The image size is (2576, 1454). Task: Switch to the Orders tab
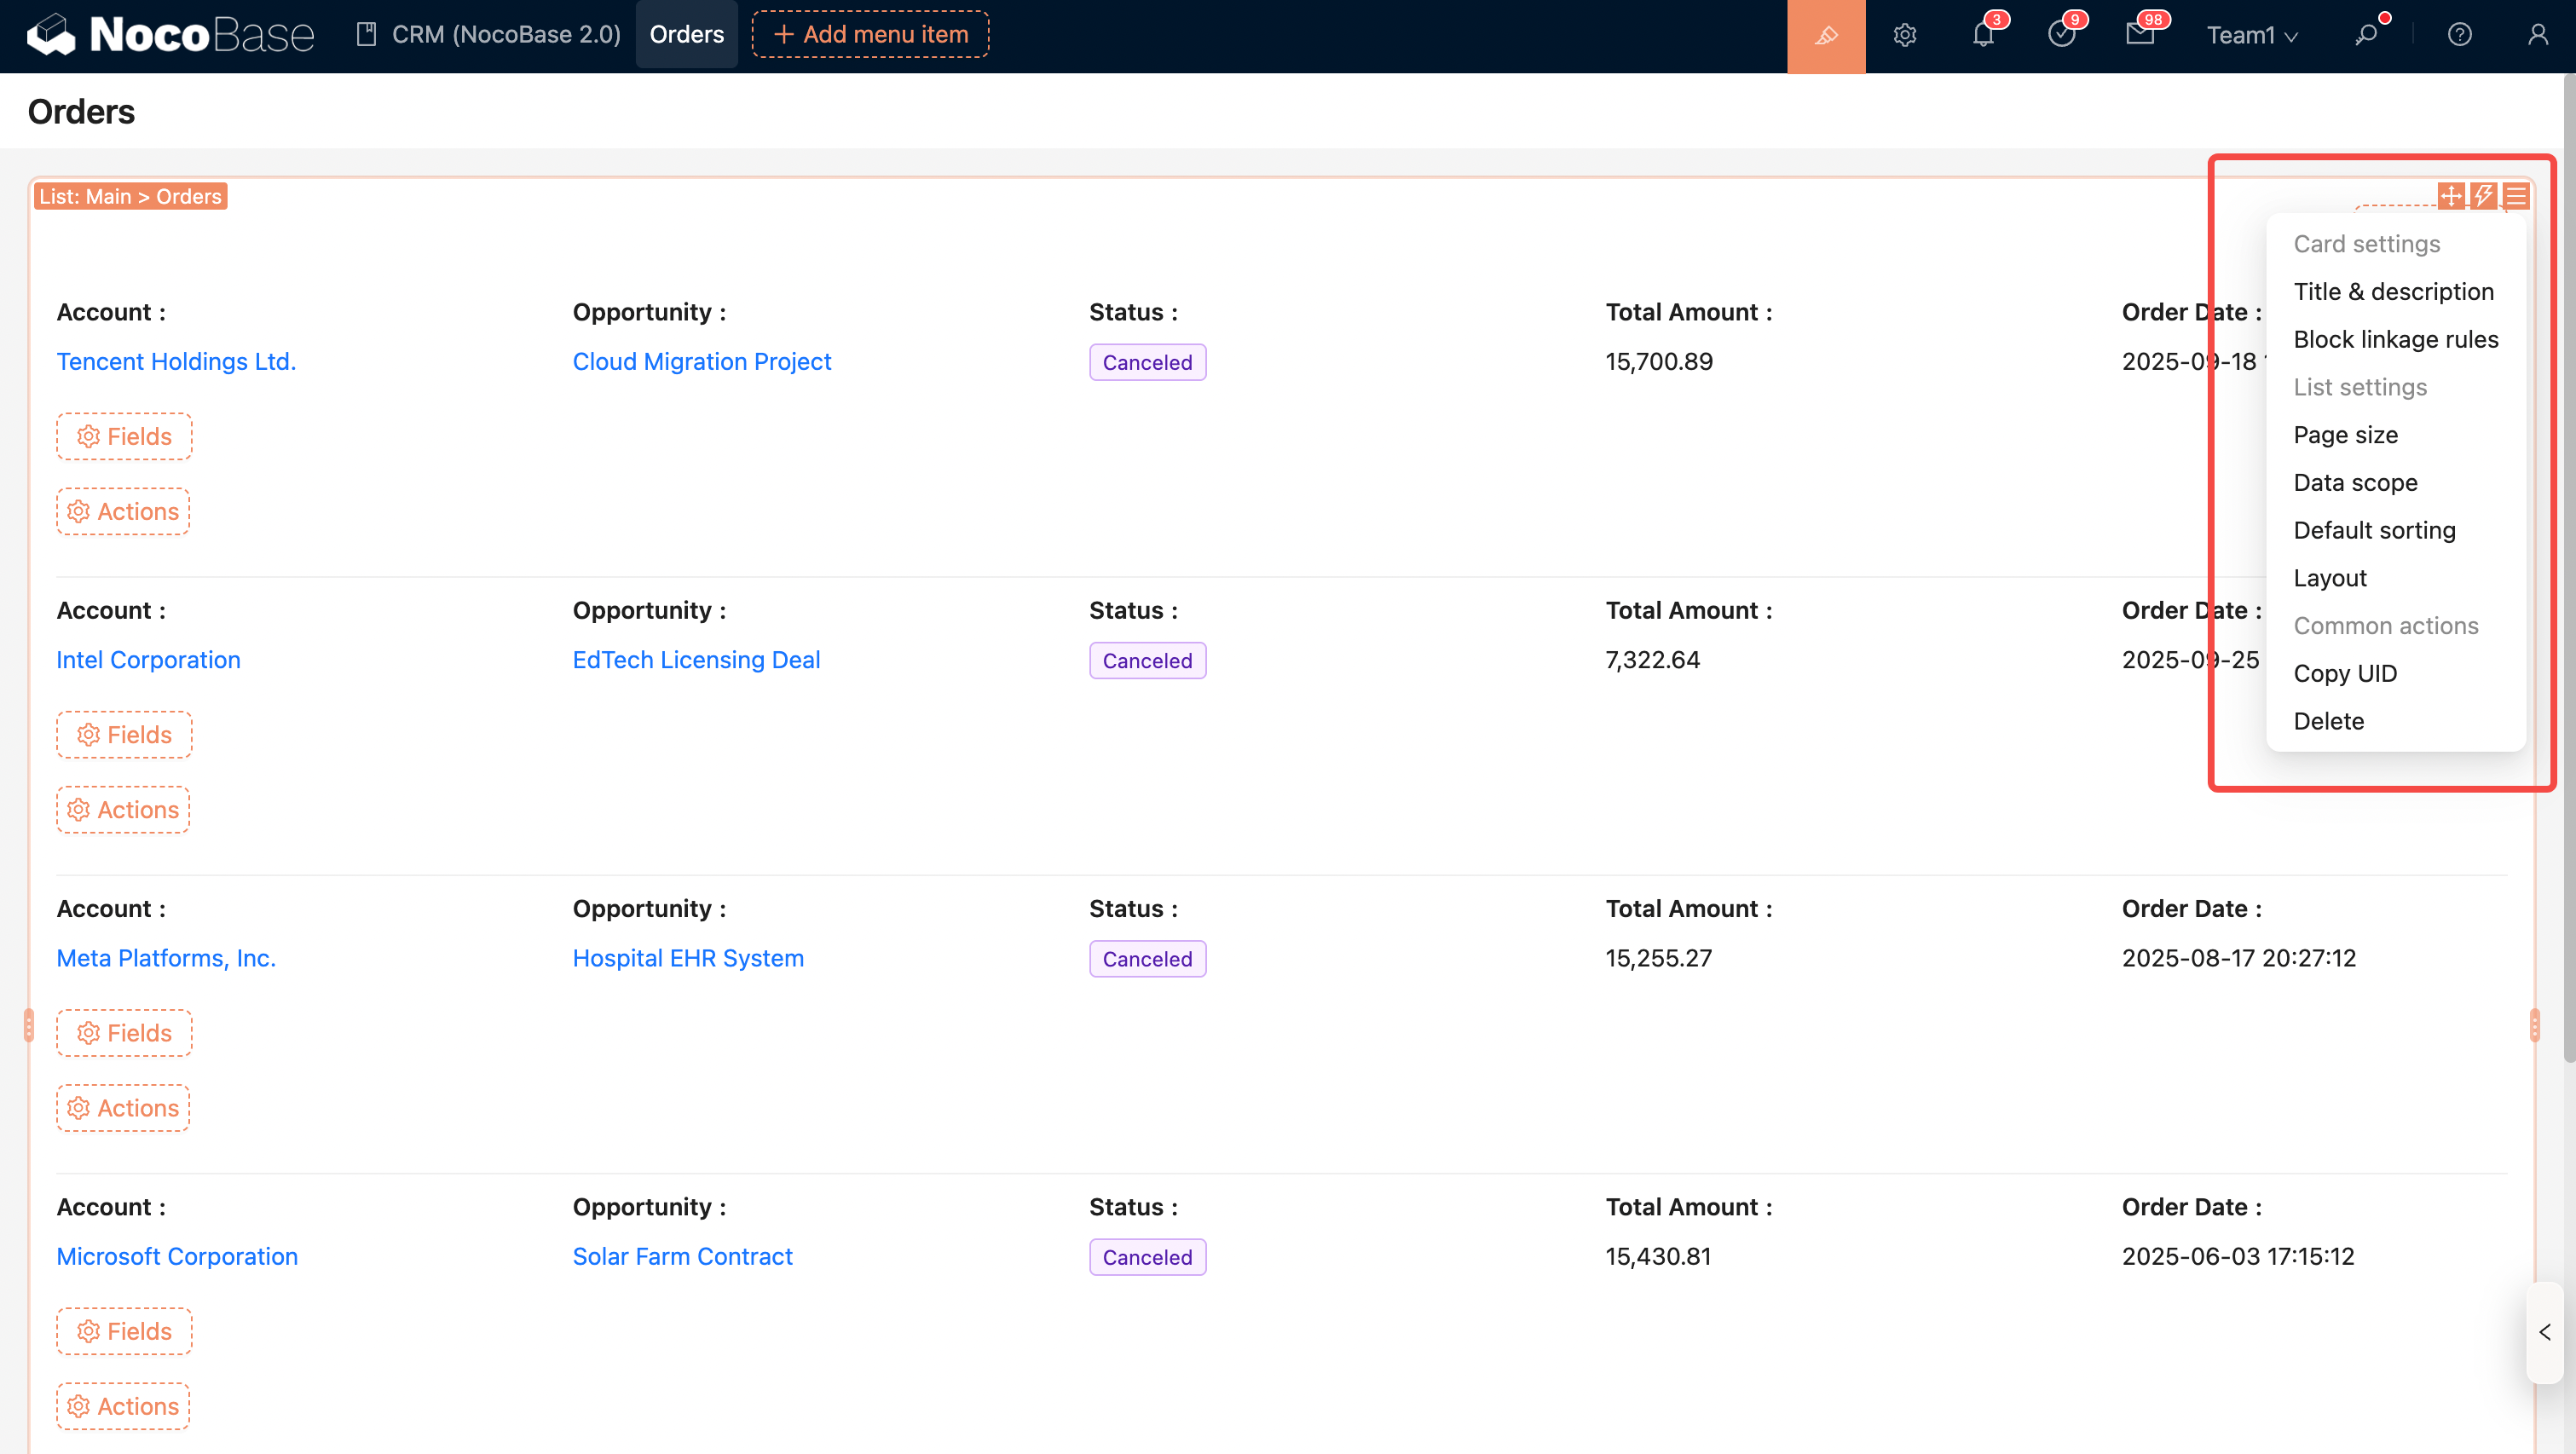[686, 35]
